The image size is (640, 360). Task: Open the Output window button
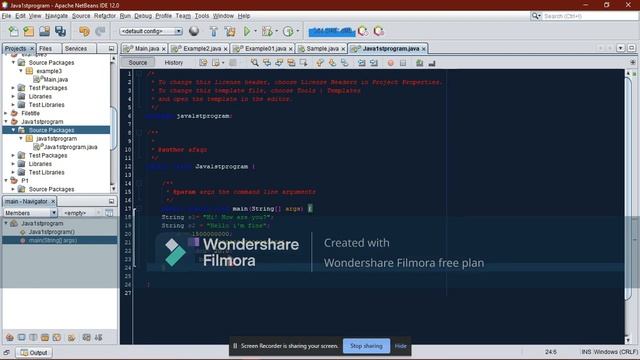tap(34, 352)
